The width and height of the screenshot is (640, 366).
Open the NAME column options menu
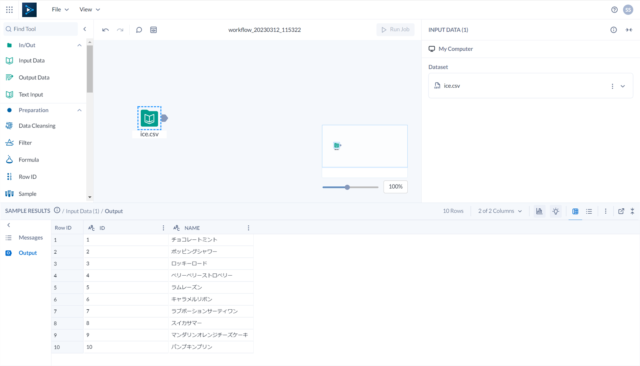pos(248,228)
